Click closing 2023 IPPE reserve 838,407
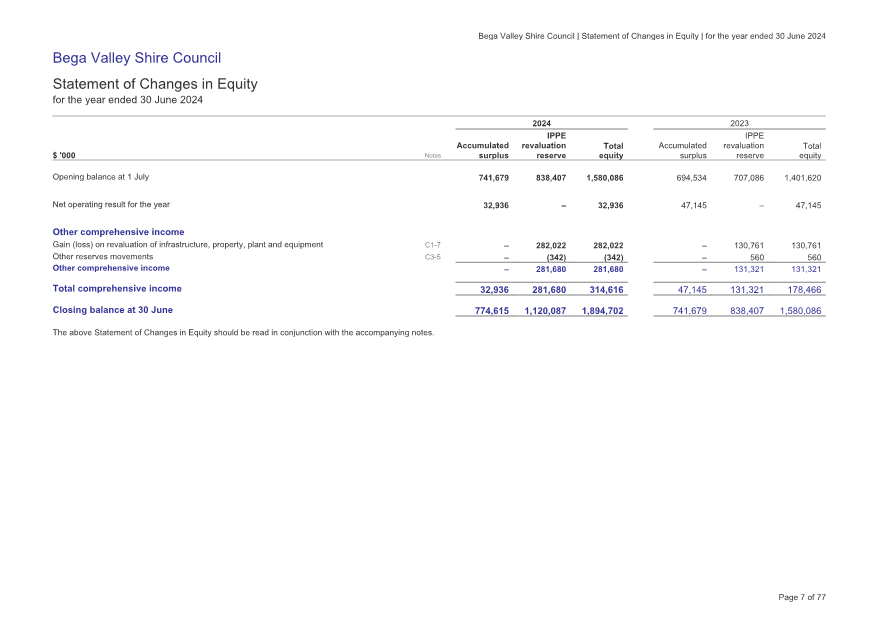Viewport: 877px width, 622px height. (747, 311)
